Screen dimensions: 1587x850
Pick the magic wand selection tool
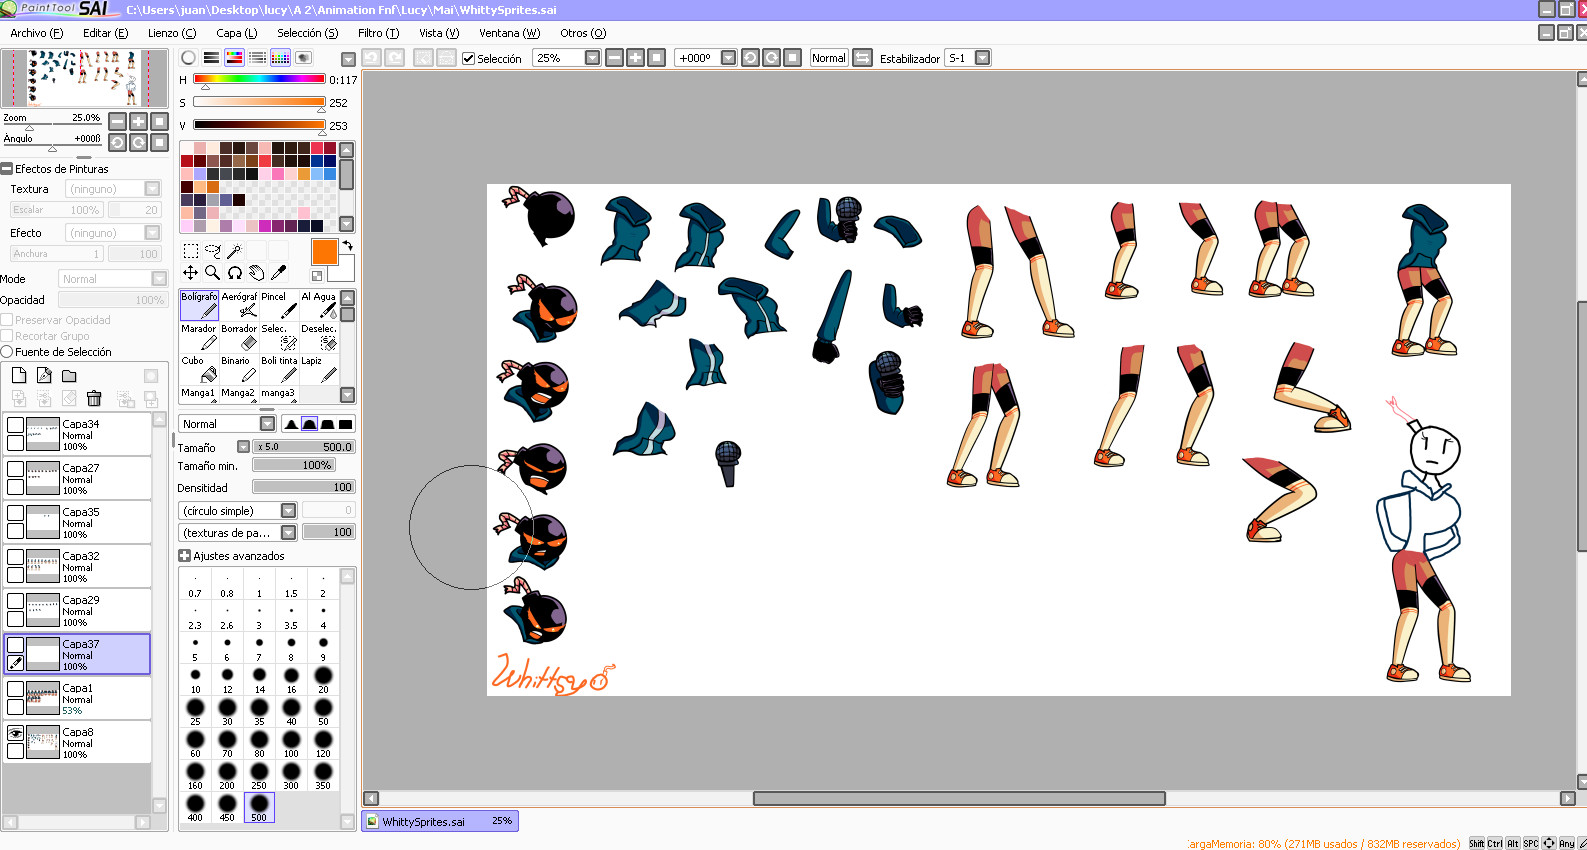click(234, 251)
